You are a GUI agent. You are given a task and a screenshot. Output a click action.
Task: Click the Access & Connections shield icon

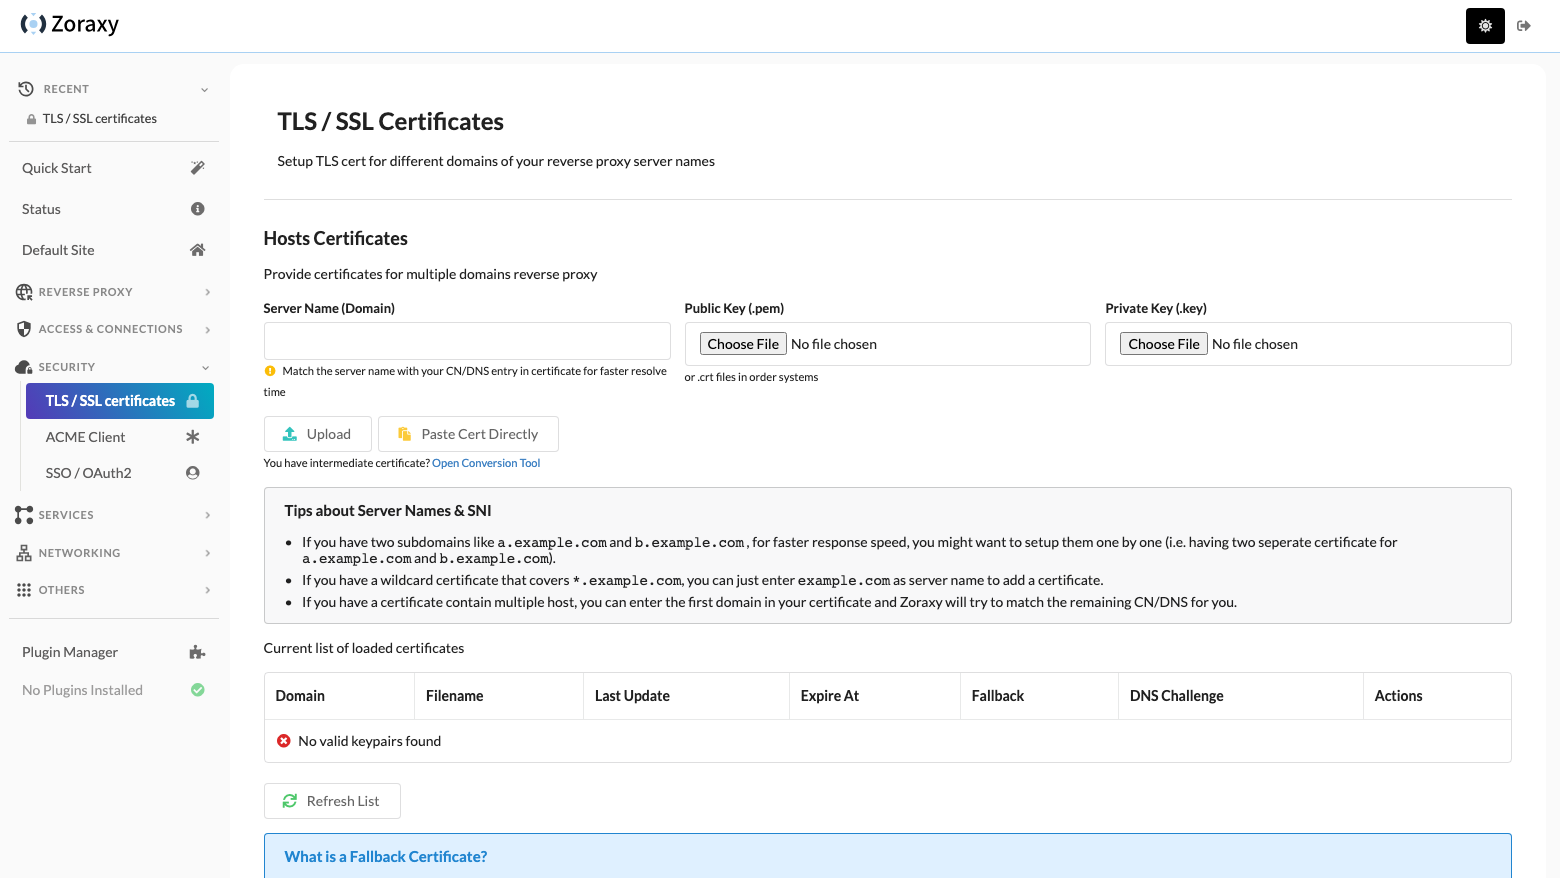24,329
